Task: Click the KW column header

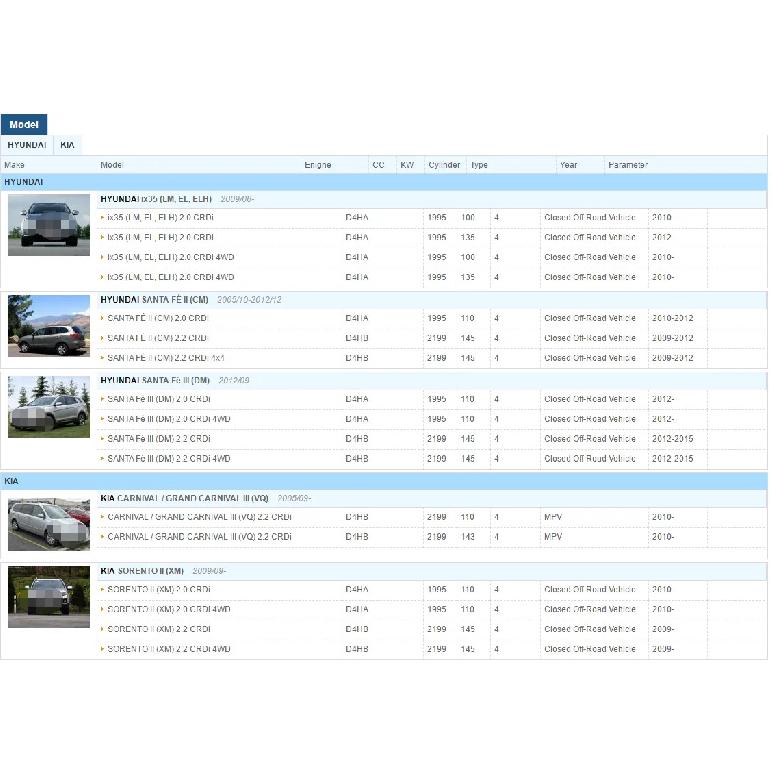Action: click(x=407, y=165)
